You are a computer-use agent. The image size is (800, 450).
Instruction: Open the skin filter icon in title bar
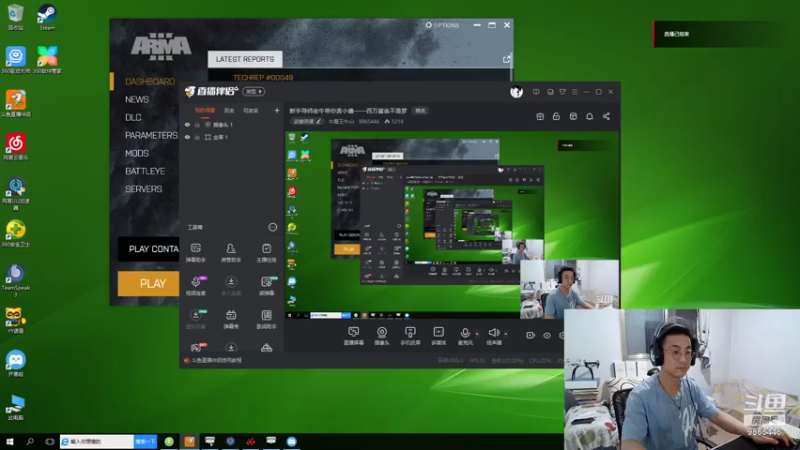point(562,92)
